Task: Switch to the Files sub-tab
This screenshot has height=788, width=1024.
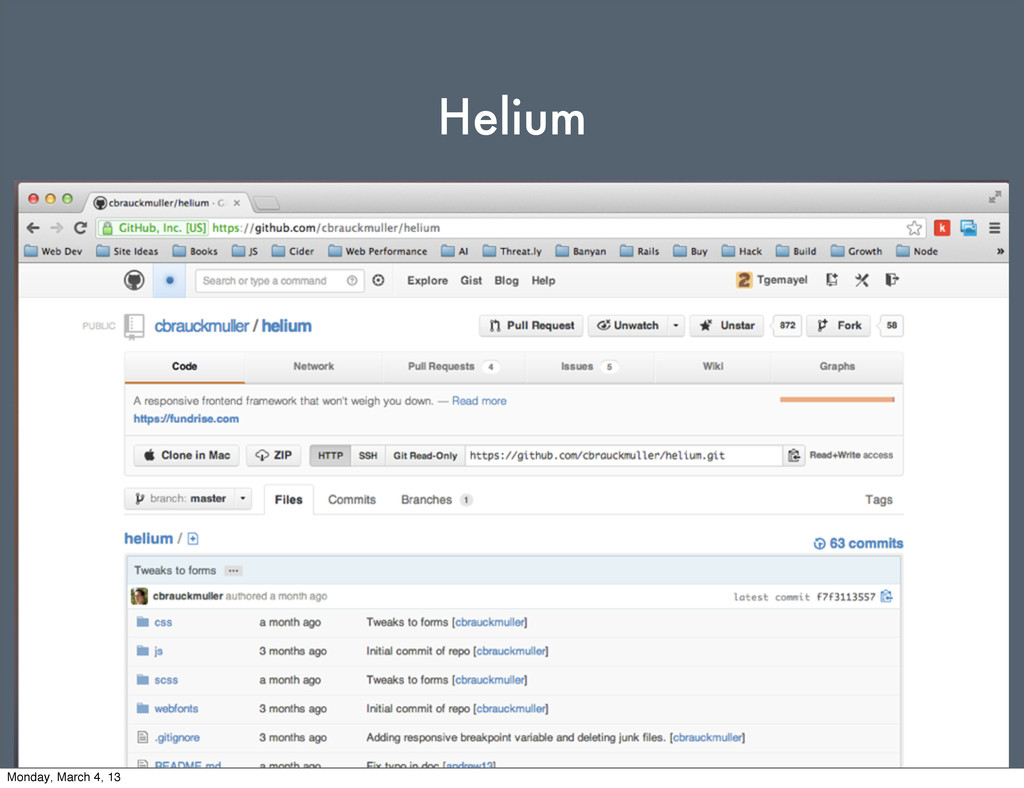Action: [x=289, y=499]
